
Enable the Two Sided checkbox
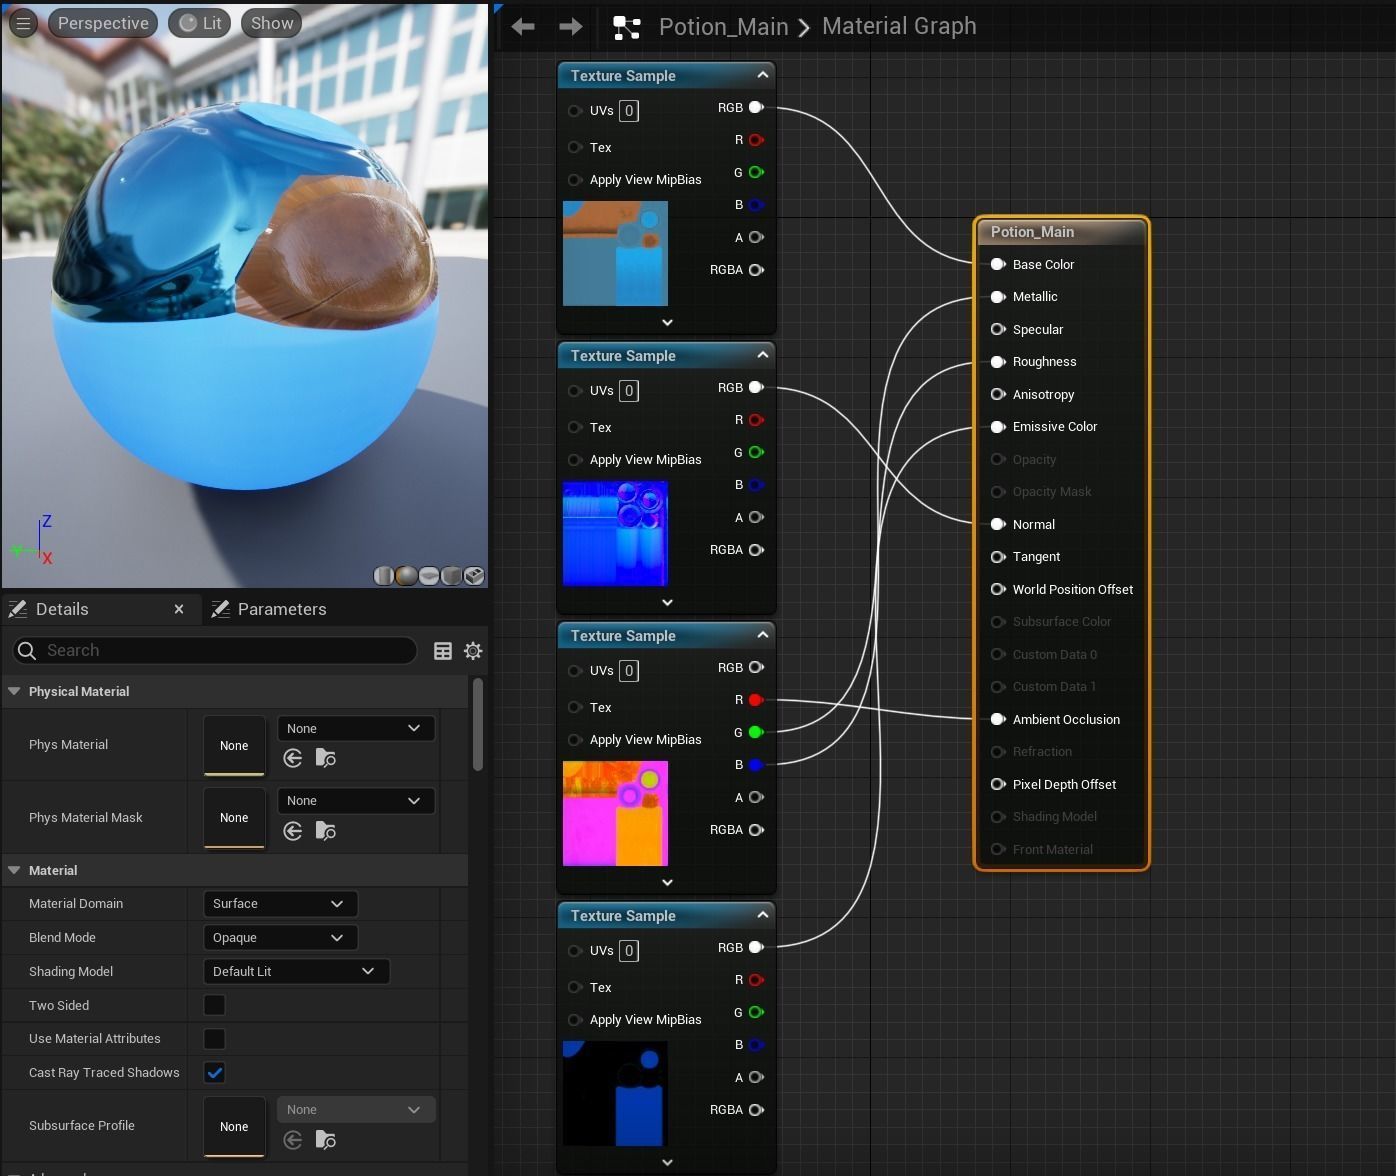[214, 1005]
